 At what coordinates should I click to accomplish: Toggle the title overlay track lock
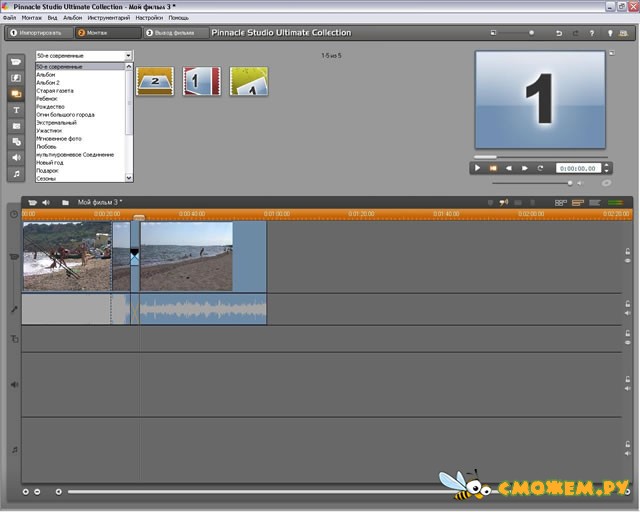coord(628,334)
